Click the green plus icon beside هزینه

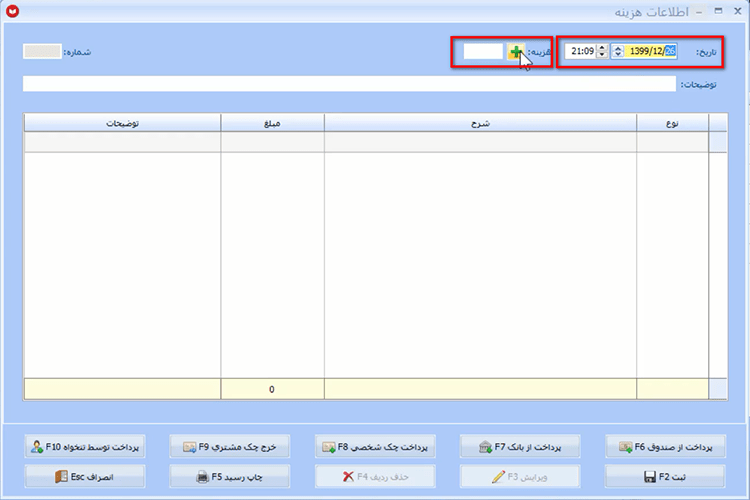[516, 51]
